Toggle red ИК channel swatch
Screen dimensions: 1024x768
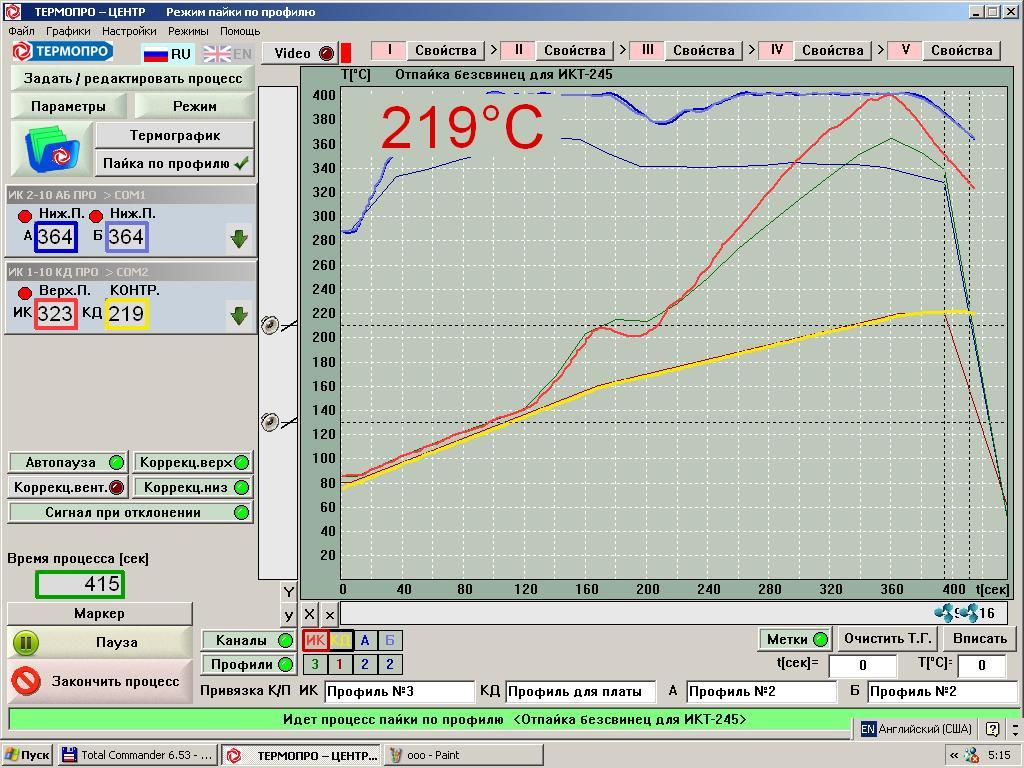point(315,641)
